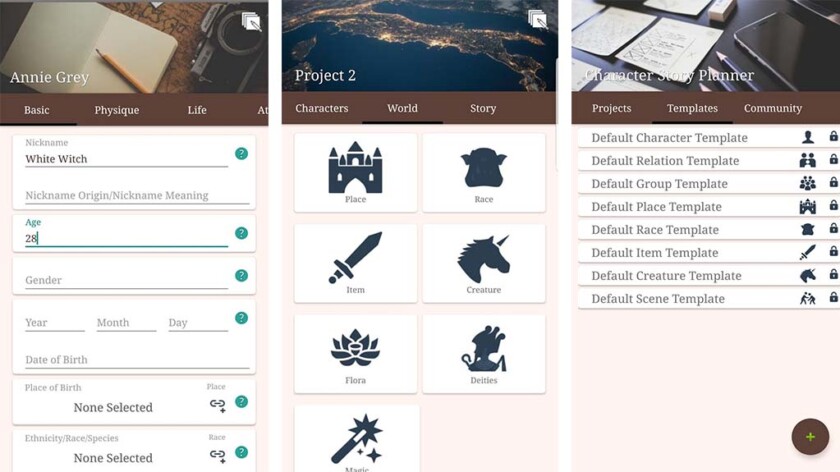
Task: Open the Place world category
Action: pyautogui.click(x=355, y=173)
